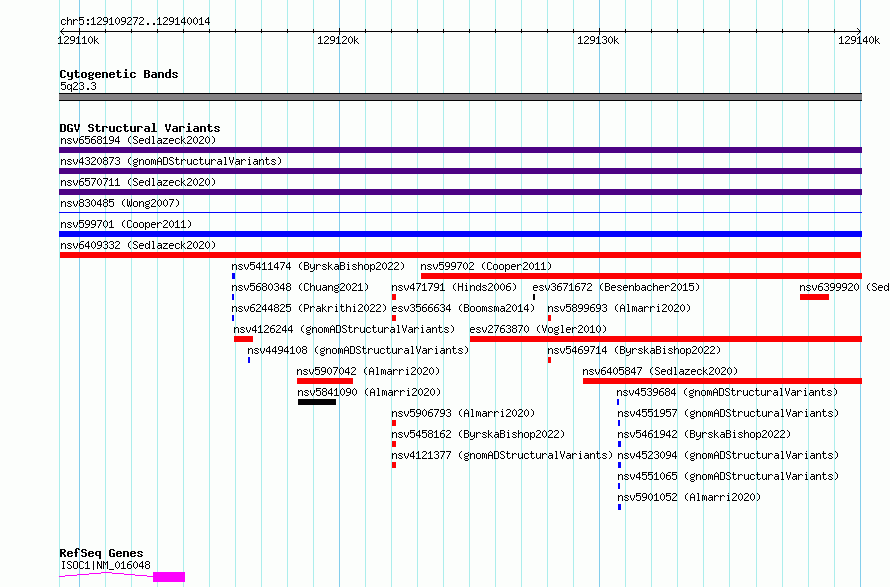890x587 pixels.
Task: Select esv3566634 (Boomsma2014) label
Action: (463, 308)
